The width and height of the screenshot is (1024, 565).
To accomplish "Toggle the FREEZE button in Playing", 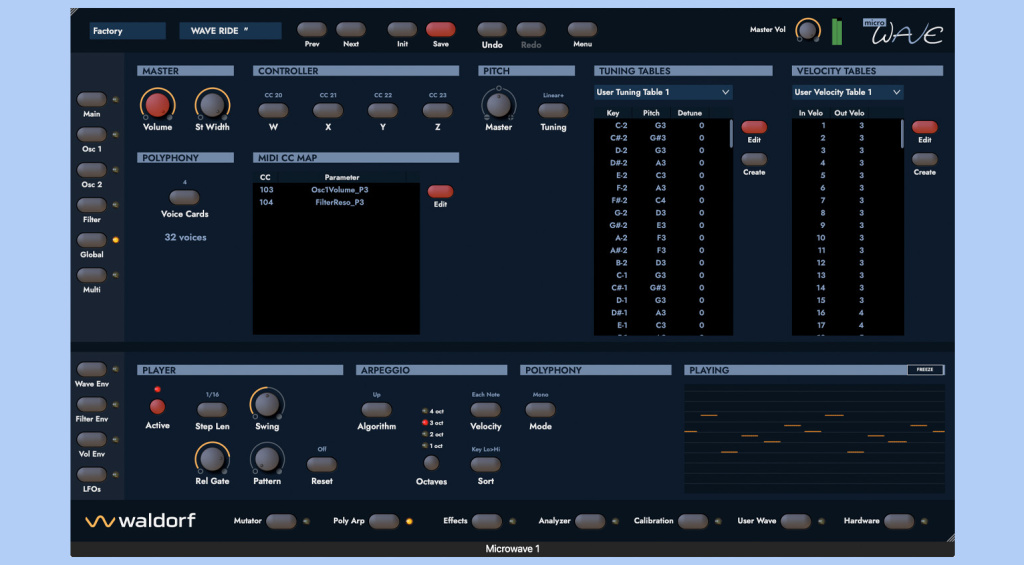I will point(925,370).
